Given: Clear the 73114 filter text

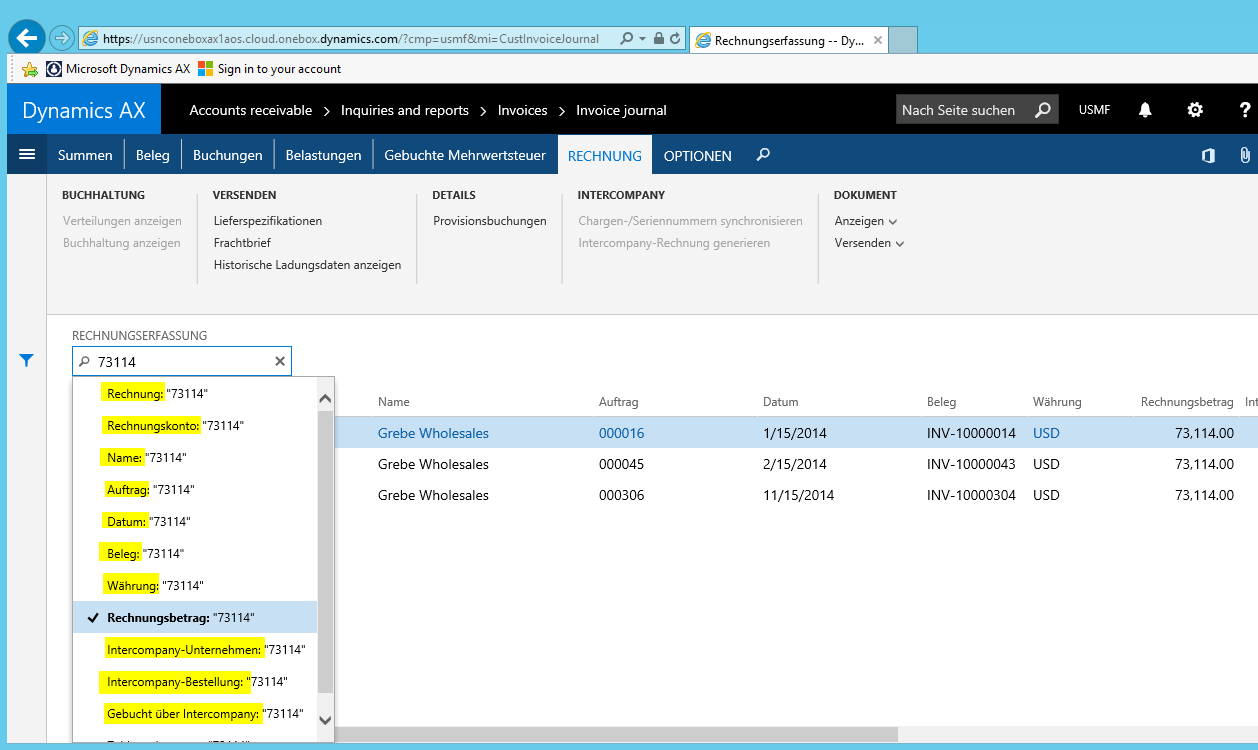Looking at the screenshot, I should [280, 362].
